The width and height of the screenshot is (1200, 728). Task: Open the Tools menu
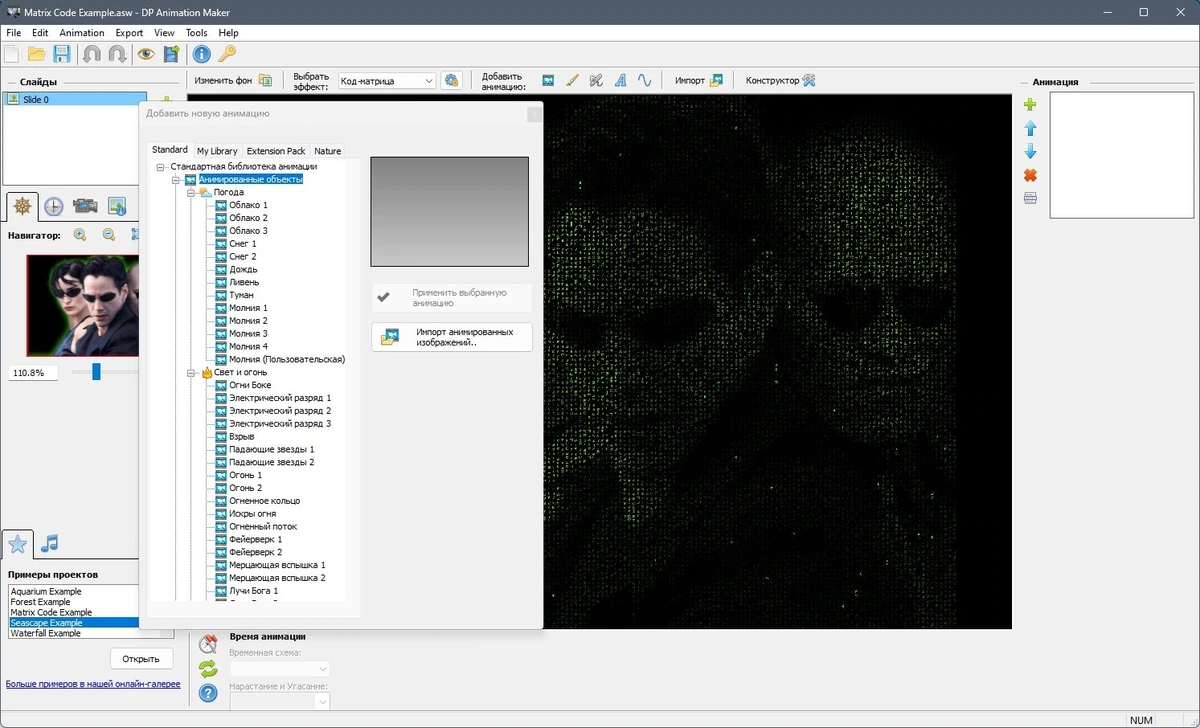[x=196, y=33]
